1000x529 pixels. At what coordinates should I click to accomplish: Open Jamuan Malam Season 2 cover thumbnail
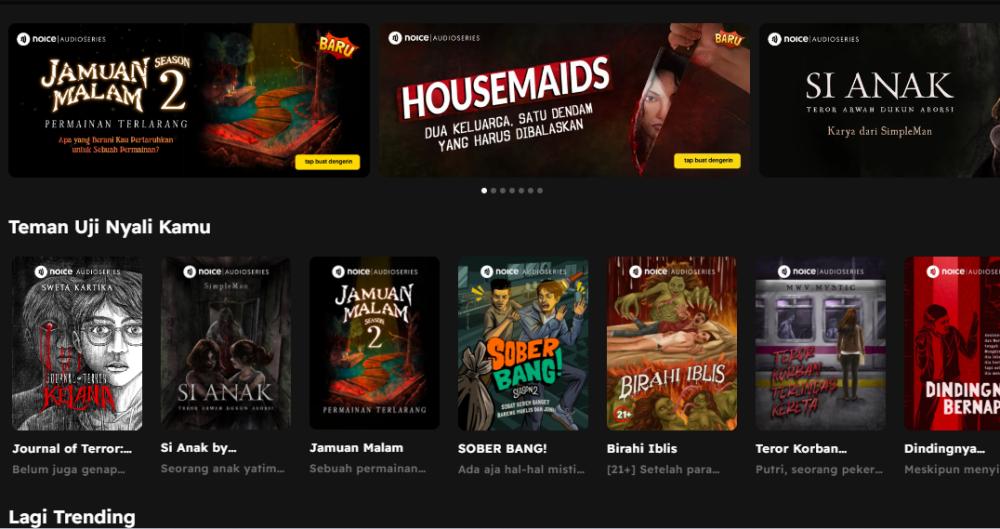coord(374,343)
